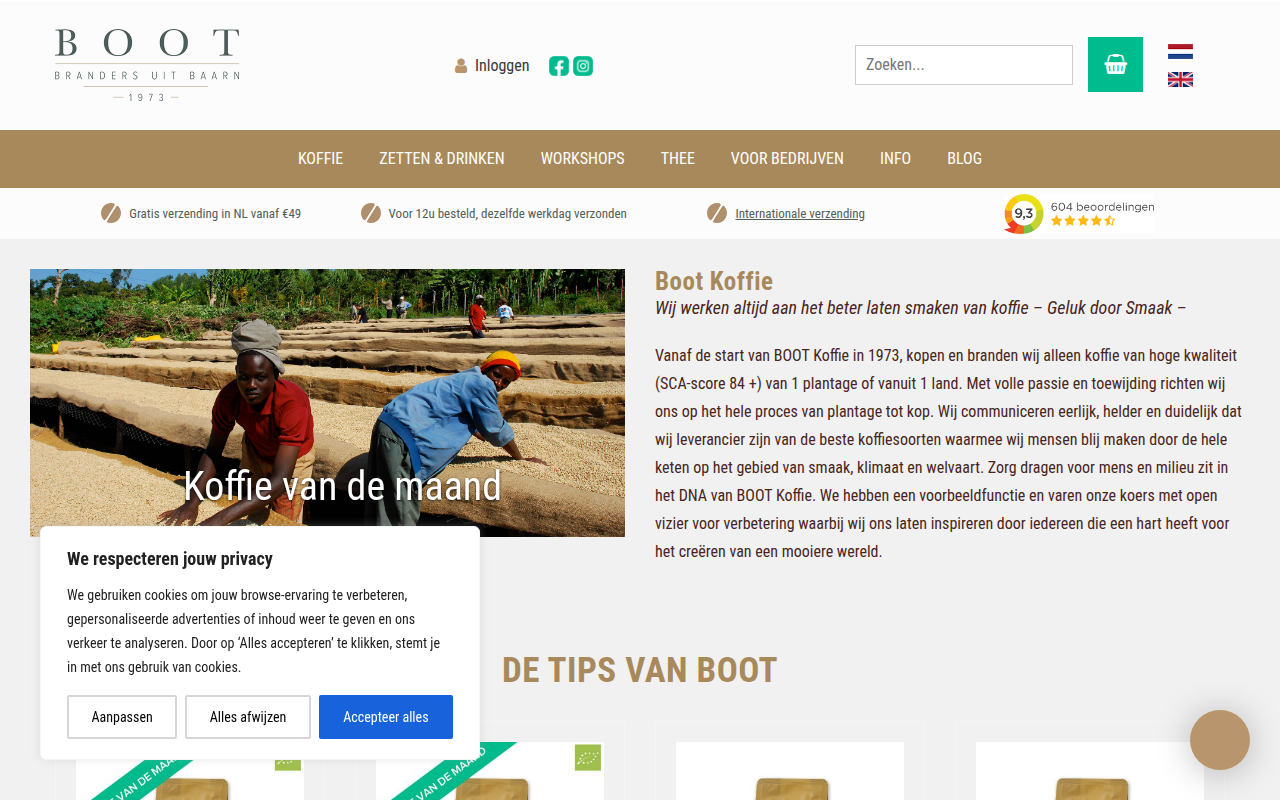Open the Workshops menu
Viewport: 1280px width, 800px height.
pyautogui.click(x=583, y=158)
